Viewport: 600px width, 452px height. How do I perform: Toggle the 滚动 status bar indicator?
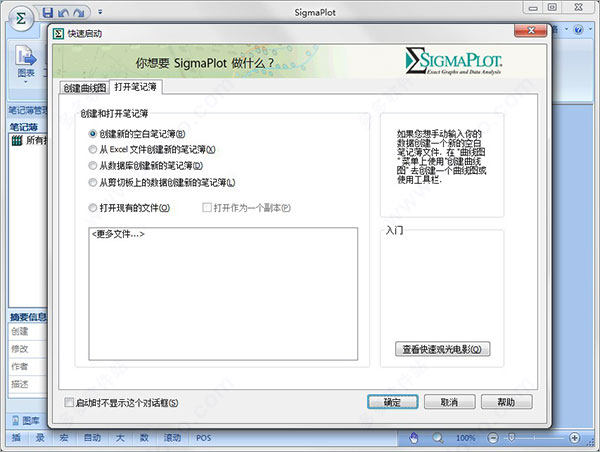172,438
